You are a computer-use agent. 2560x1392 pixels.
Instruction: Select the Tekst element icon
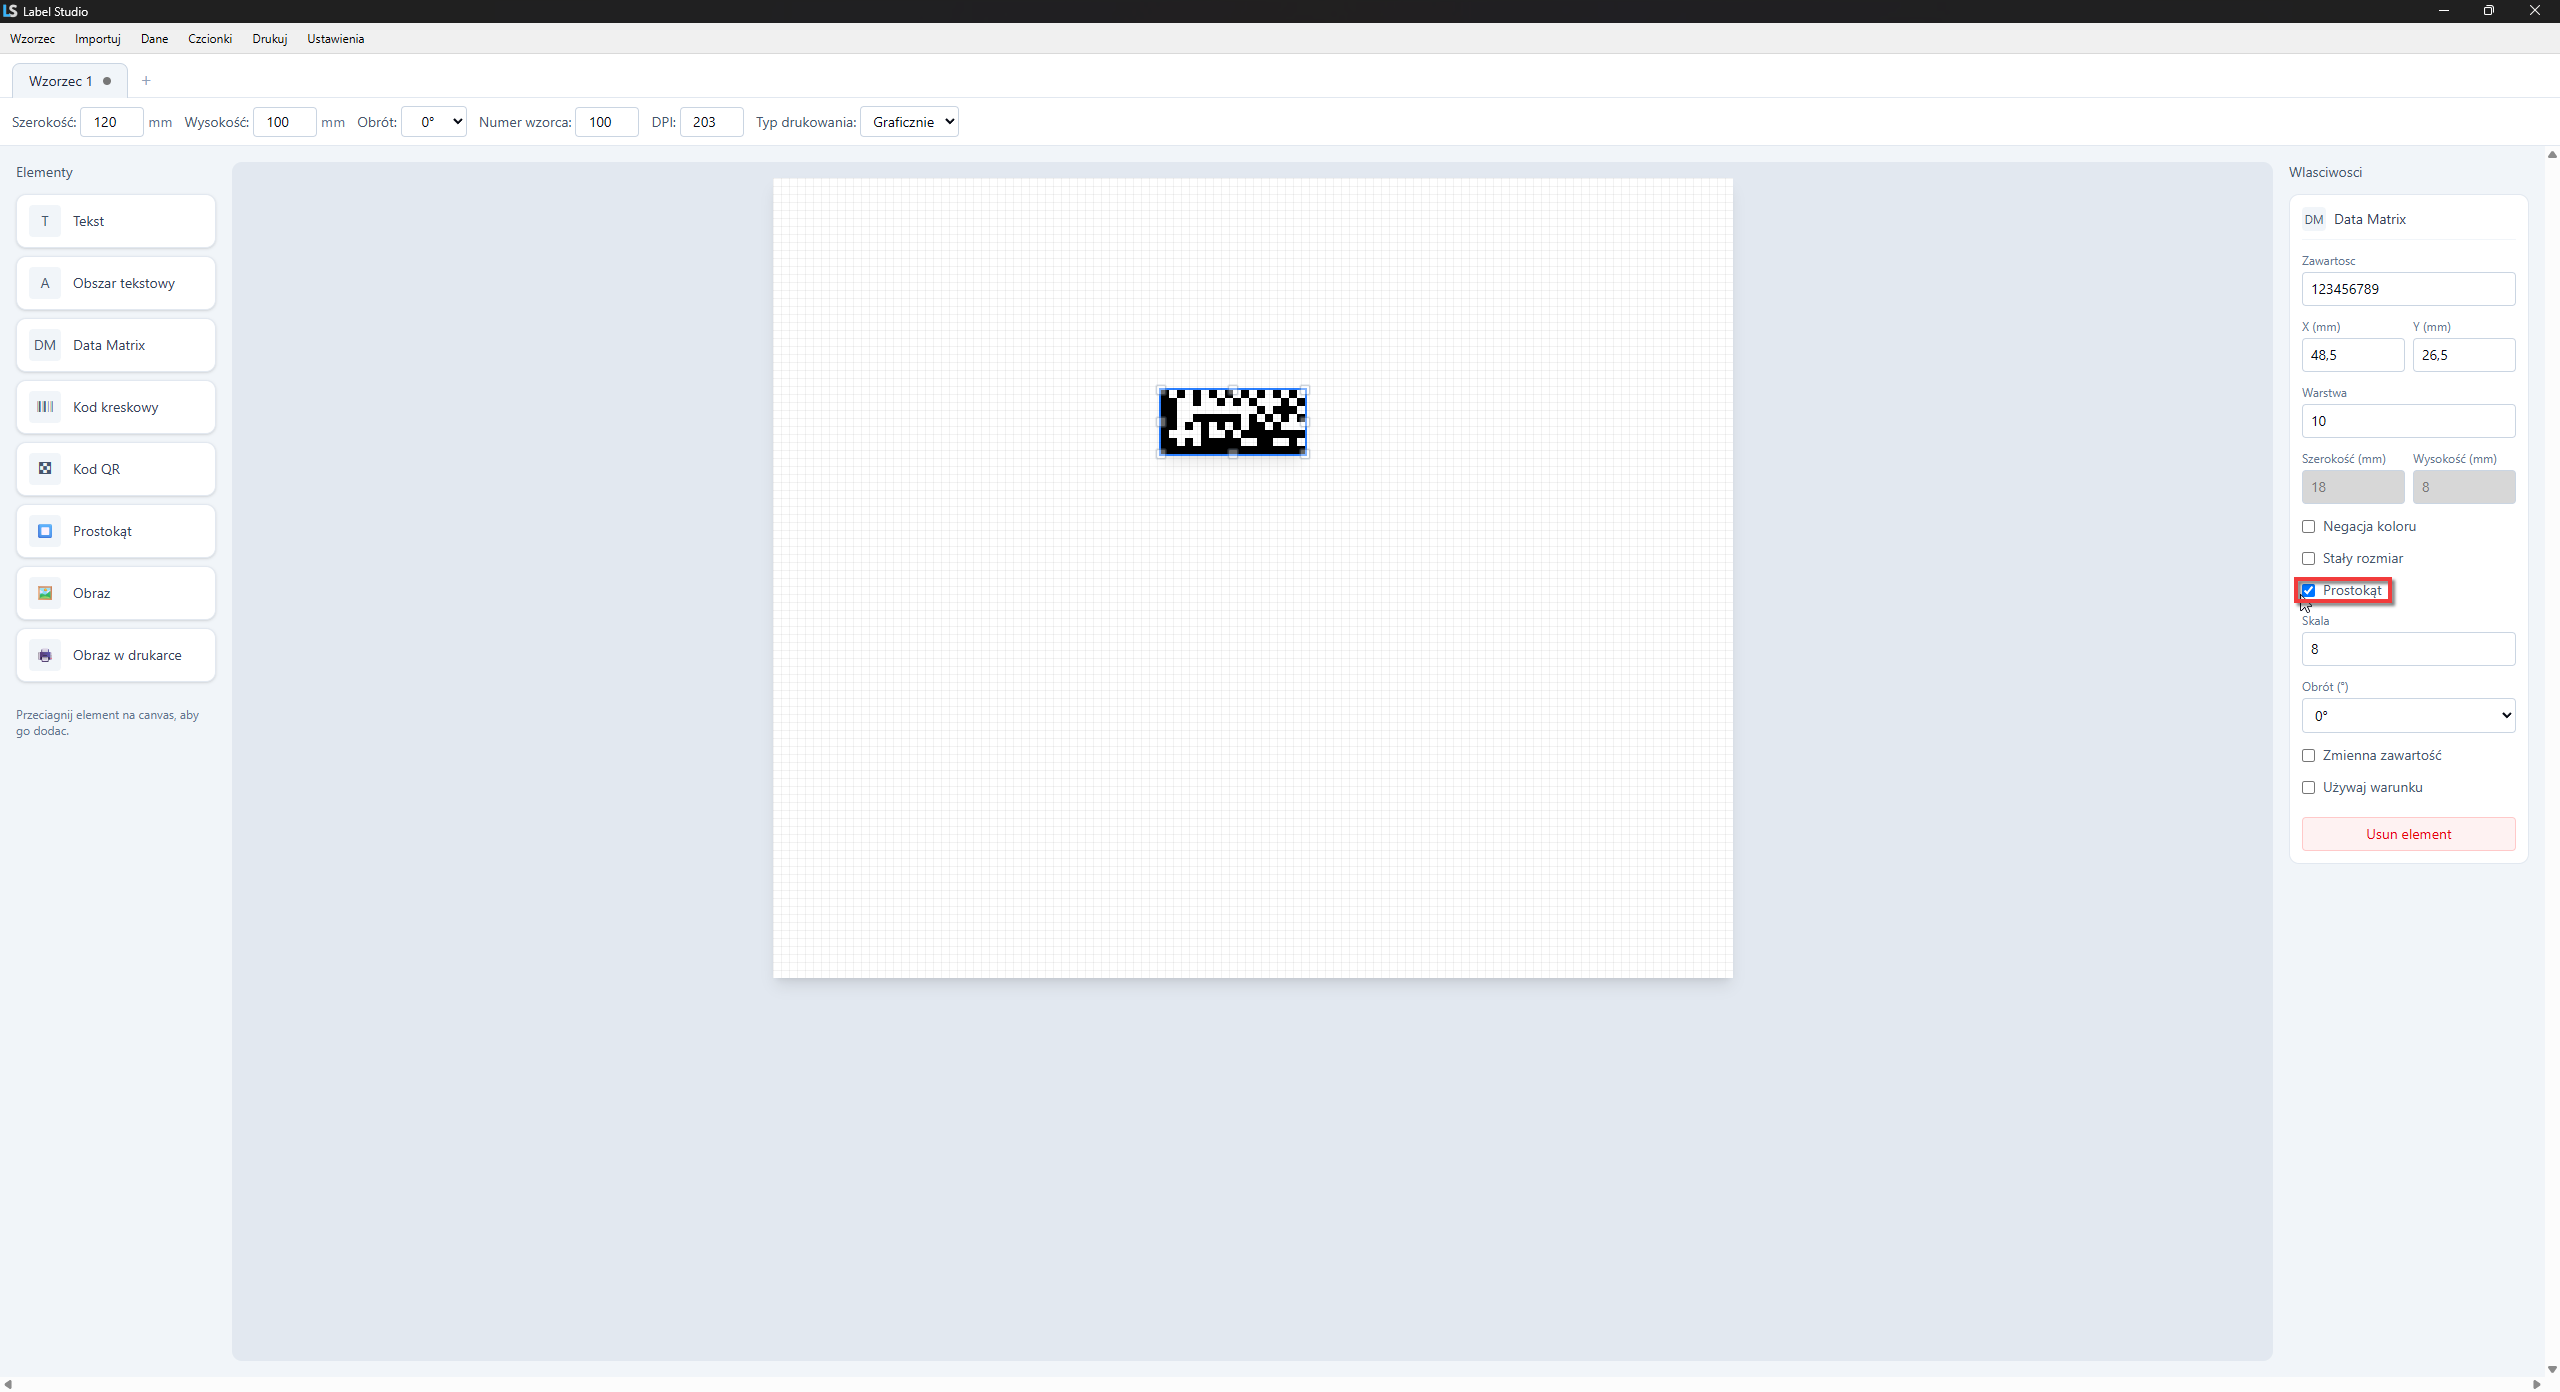tap(45, 221)
